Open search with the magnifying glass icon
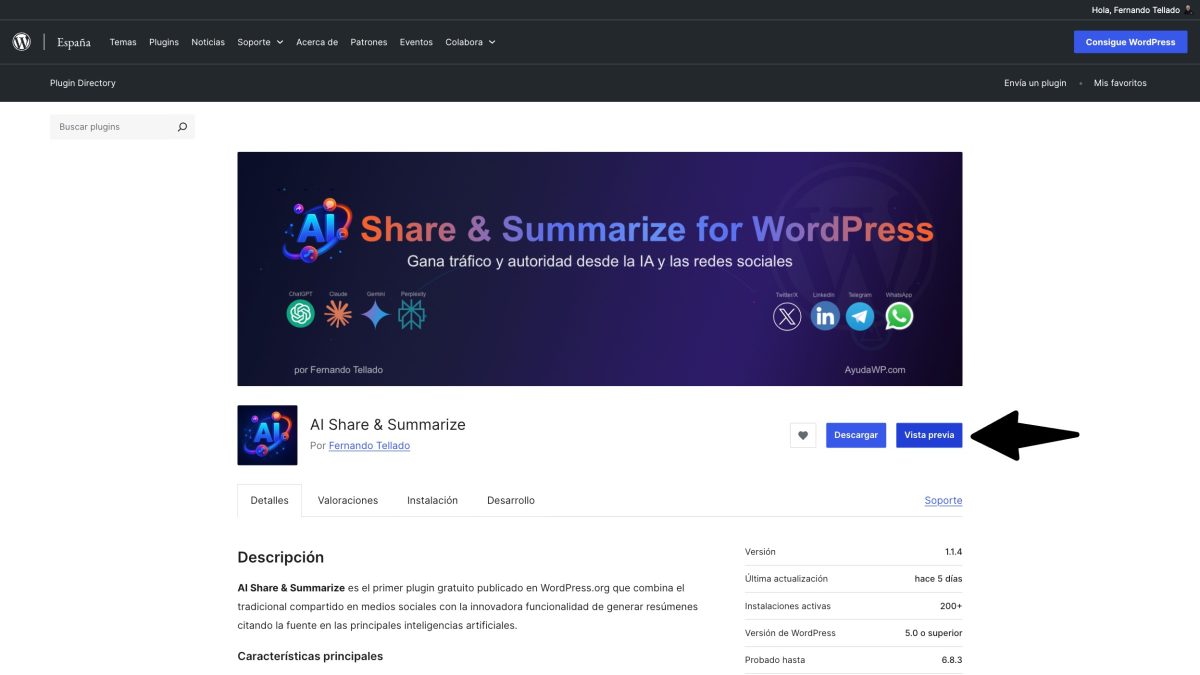 click(x=182, y=126)
